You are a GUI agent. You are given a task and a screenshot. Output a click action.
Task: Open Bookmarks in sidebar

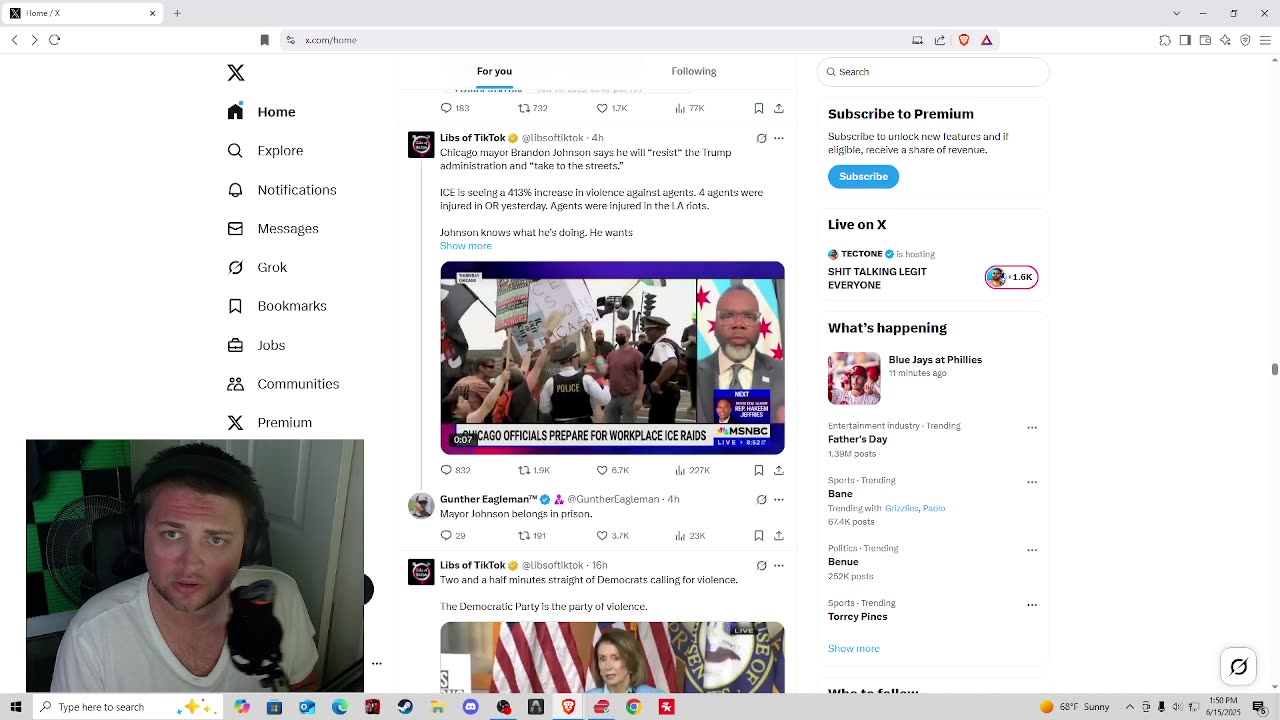277,306
